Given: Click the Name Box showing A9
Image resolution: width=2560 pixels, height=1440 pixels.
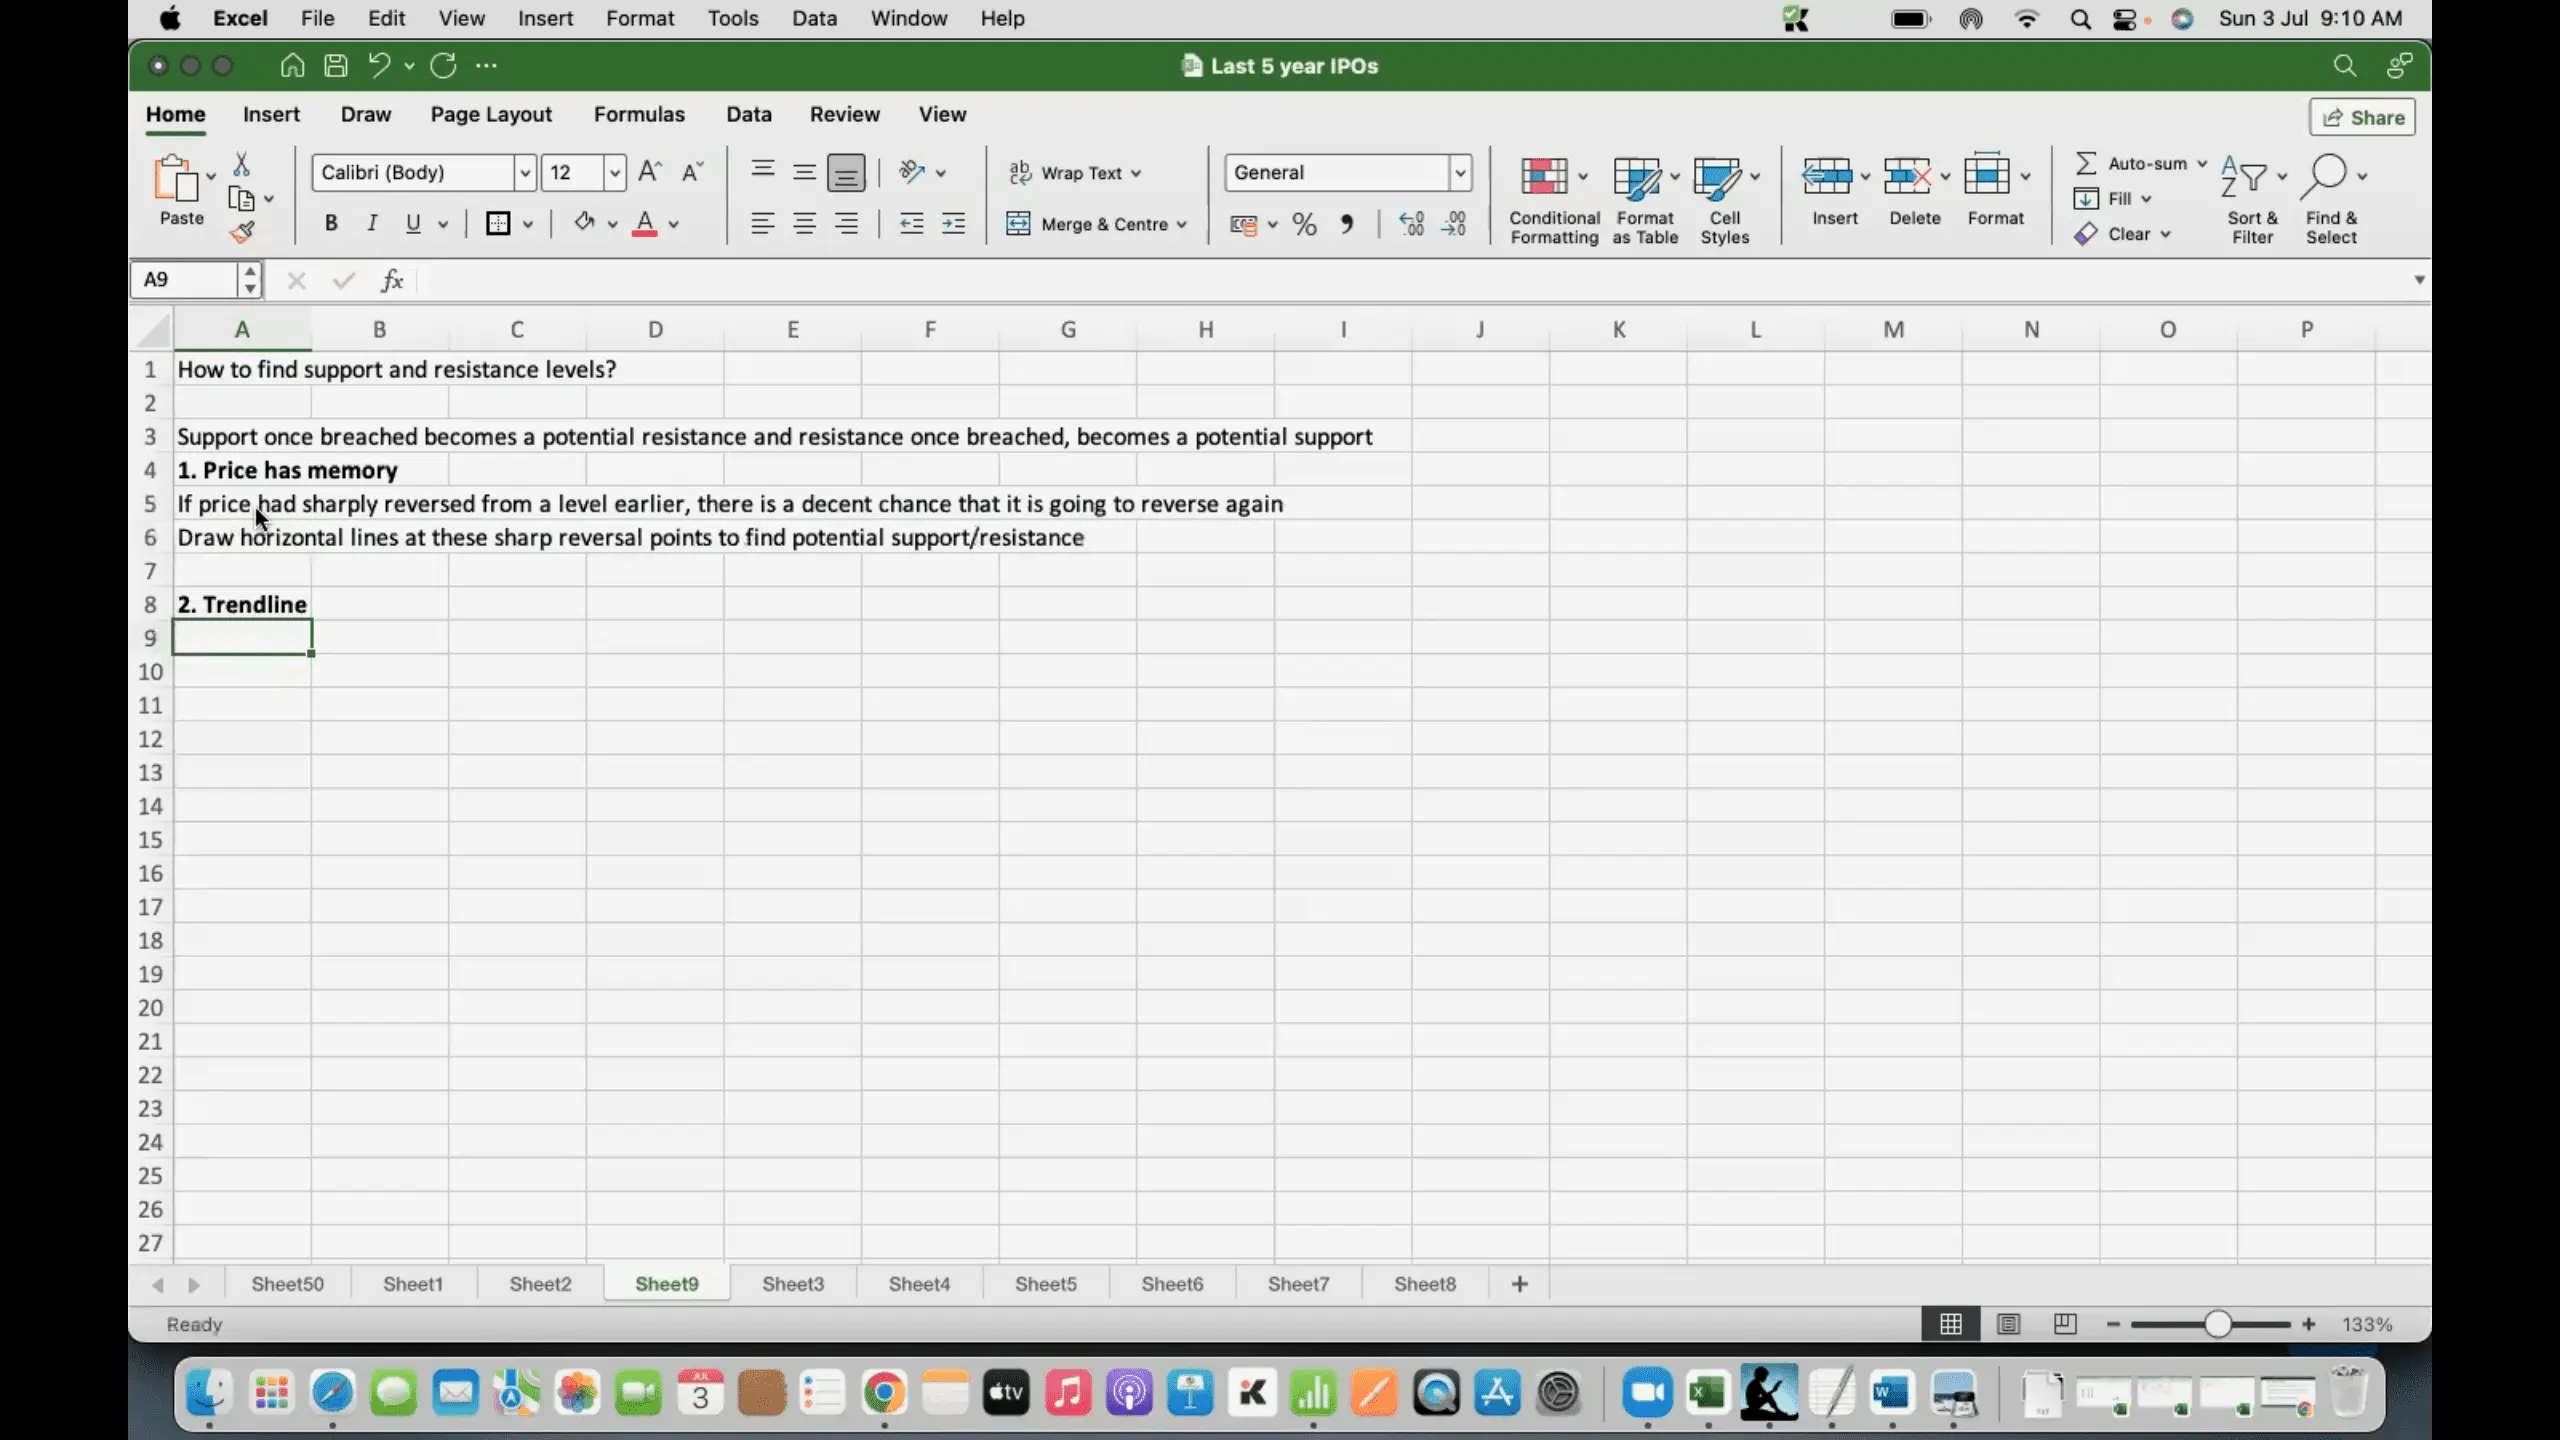Looking at the screenshot, I should tap(185, 279).
